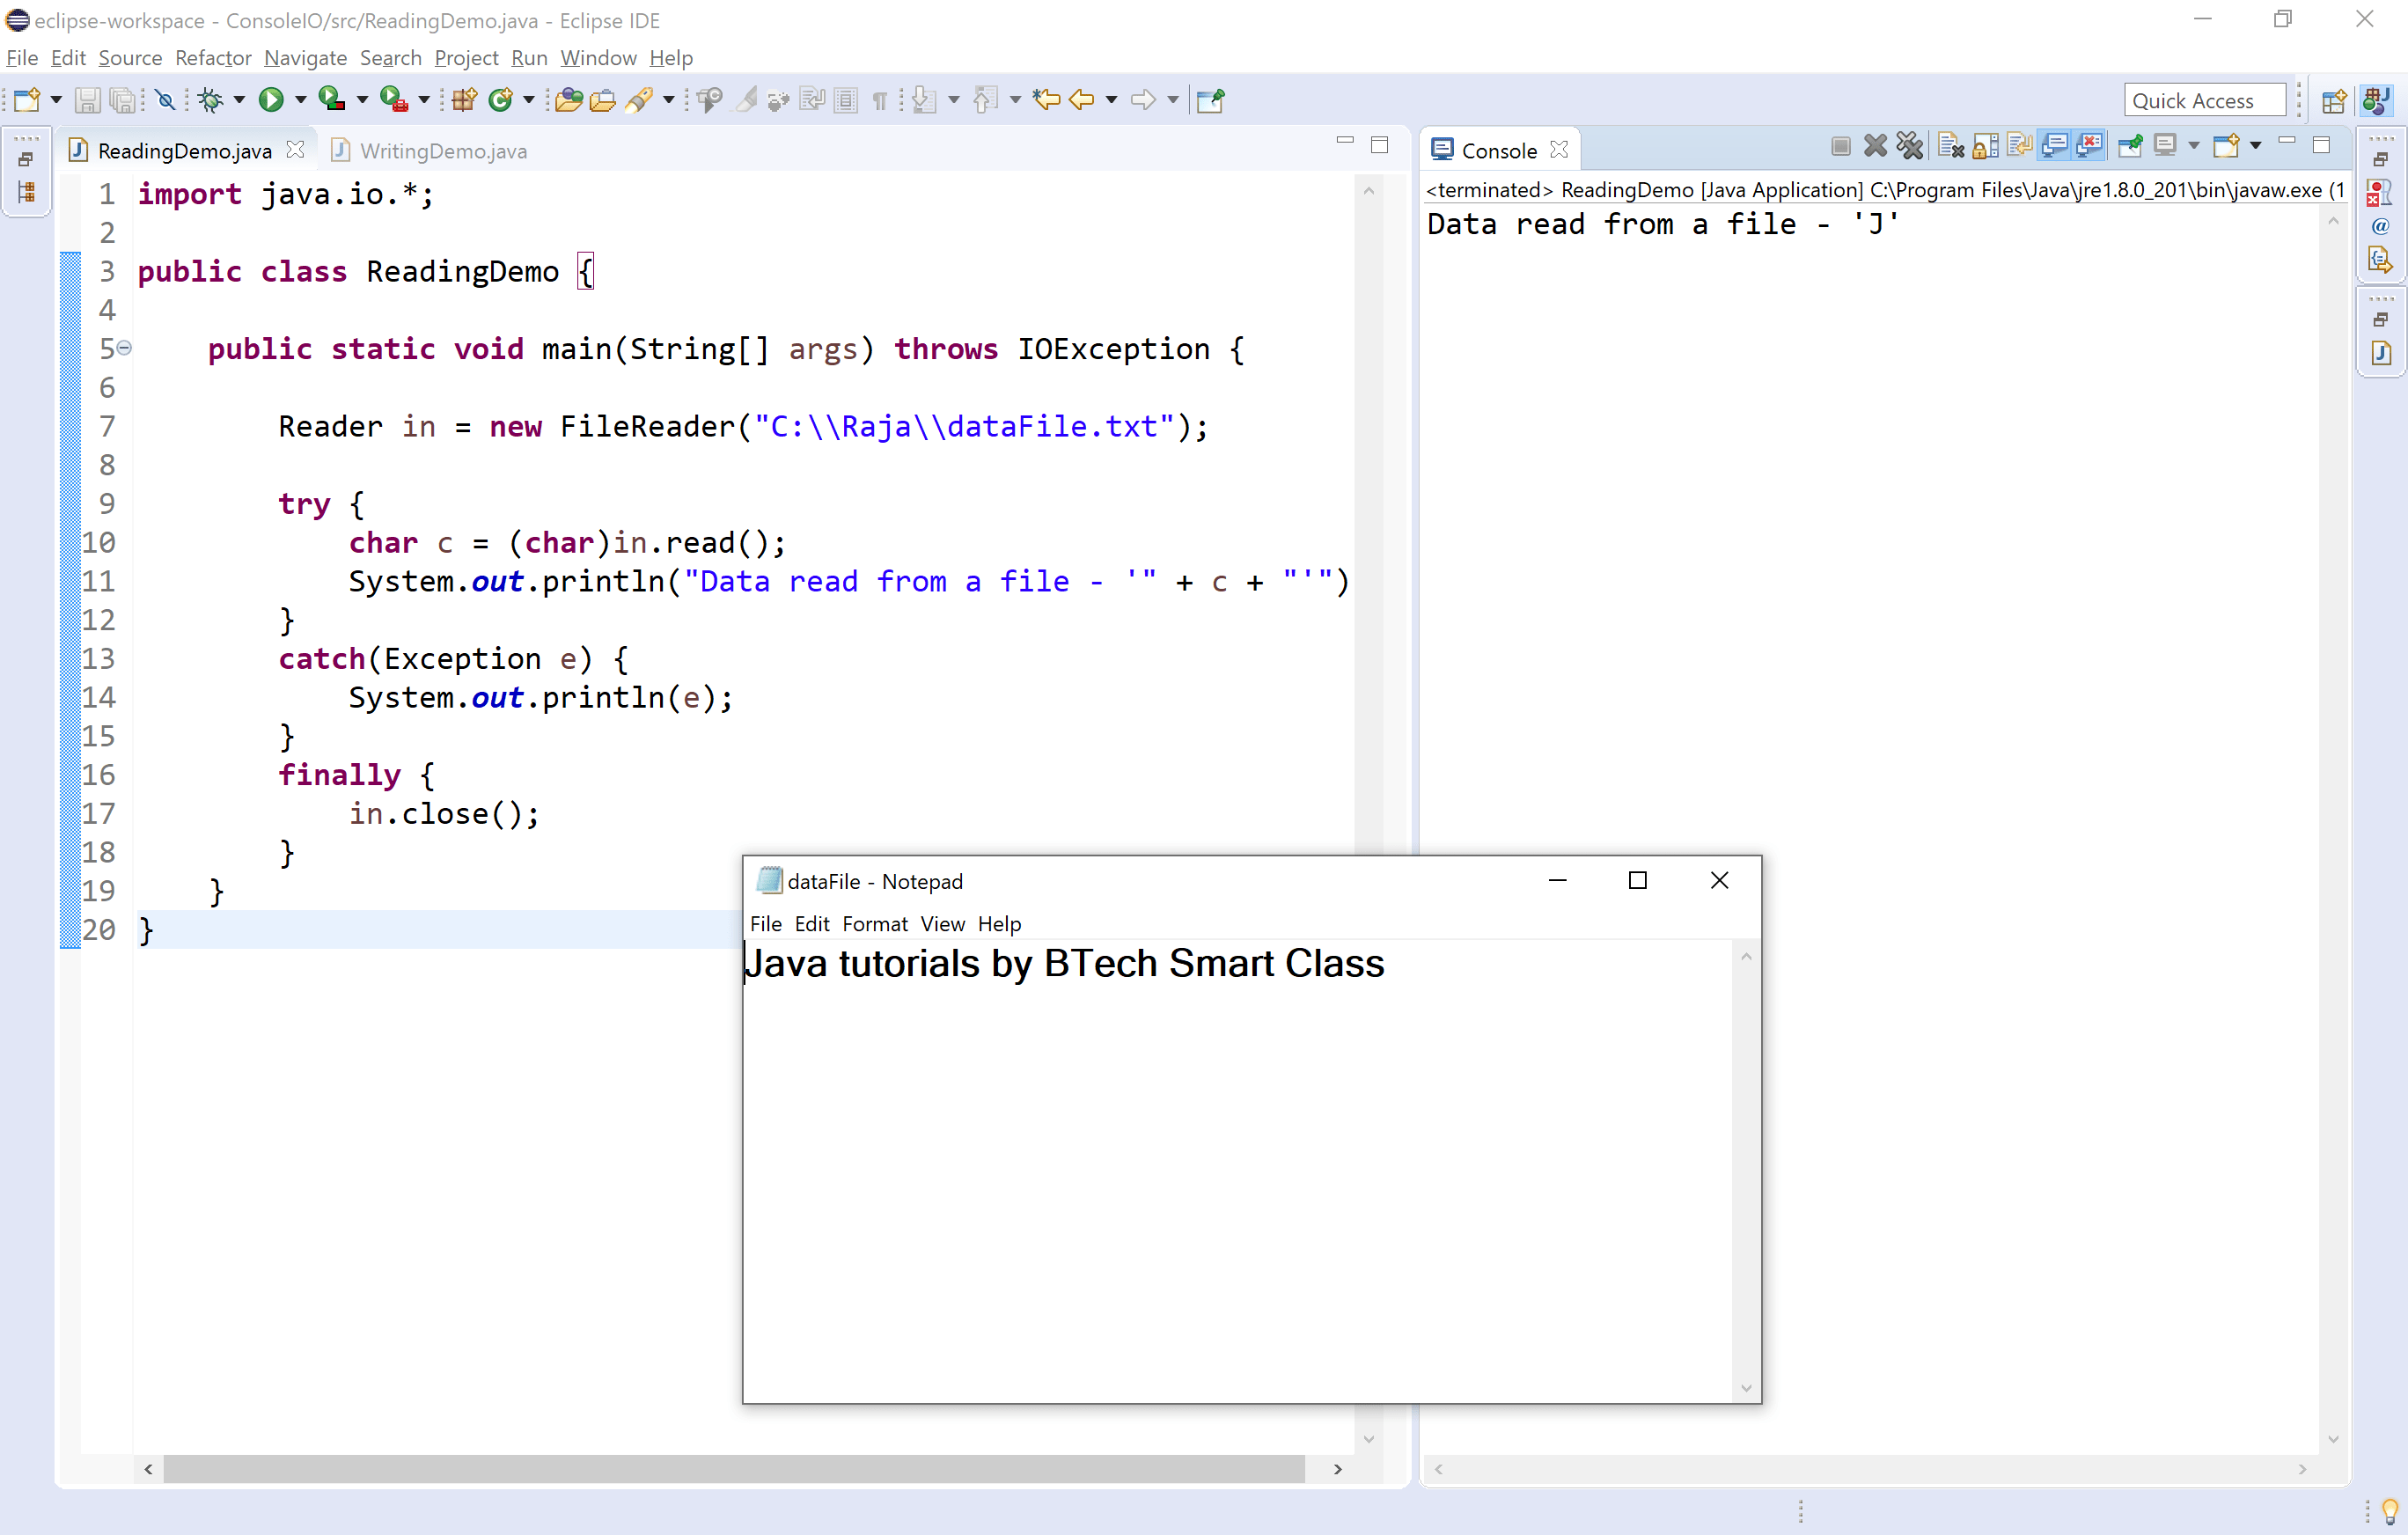Viewport: 2408px width, 1535px height.
Task: Click the New Java Class icon
Action: coord(501,99)
